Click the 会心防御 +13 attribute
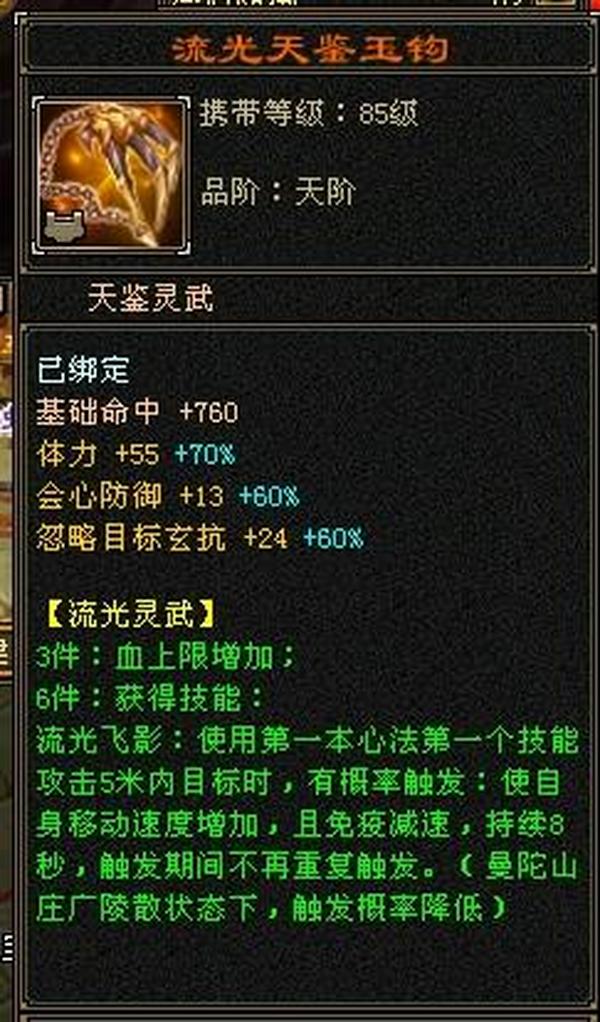The image size is (600, 1022). point(130,497)
